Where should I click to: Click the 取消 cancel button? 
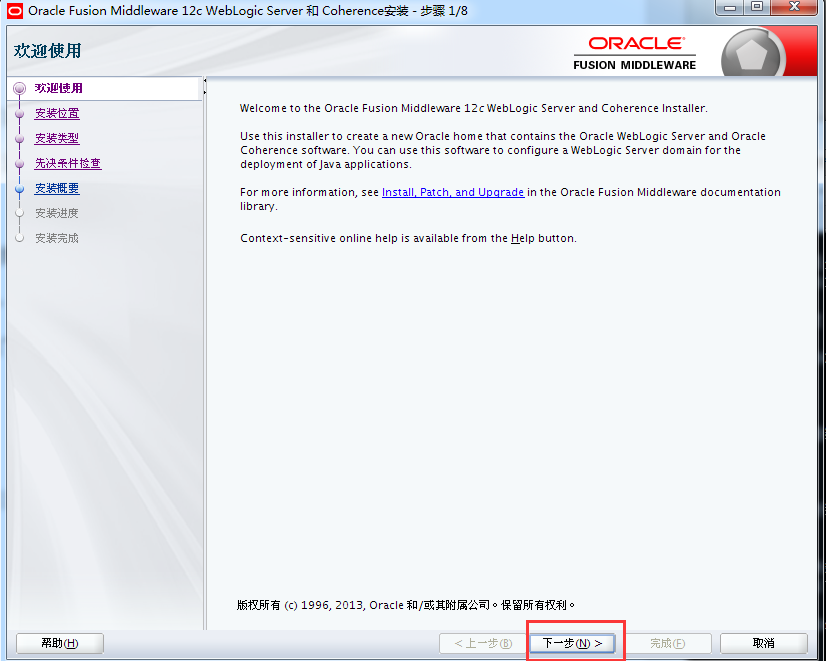click(x=763, y=643)
